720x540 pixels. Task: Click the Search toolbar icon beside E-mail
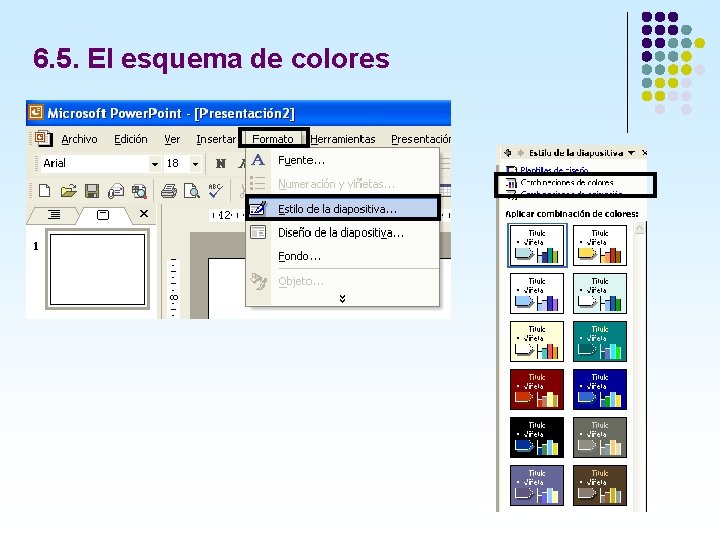click(x=139, y=190)
